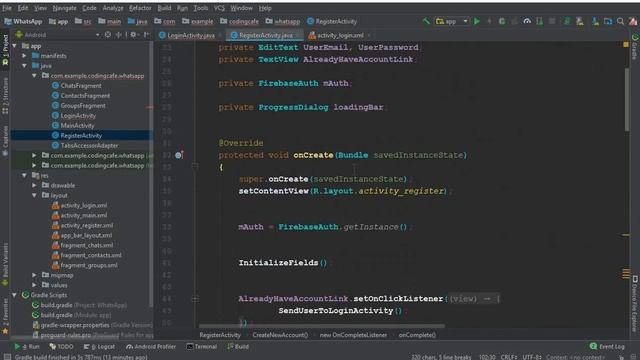Collapse the app module node
Viewport: 640px width, 360px height.
pos(15,46)
